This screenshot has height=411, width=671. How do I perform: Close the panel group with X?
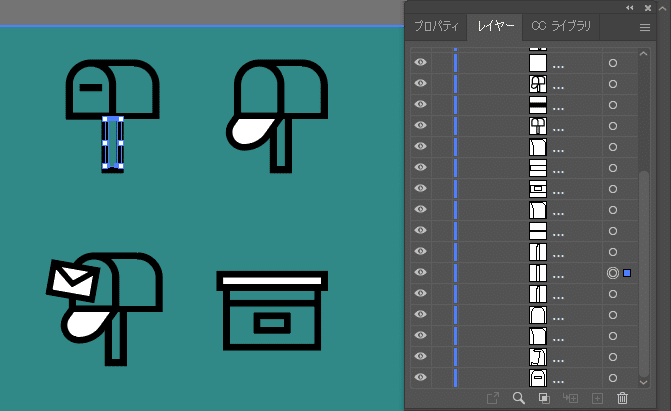click(x=648, y=8)
